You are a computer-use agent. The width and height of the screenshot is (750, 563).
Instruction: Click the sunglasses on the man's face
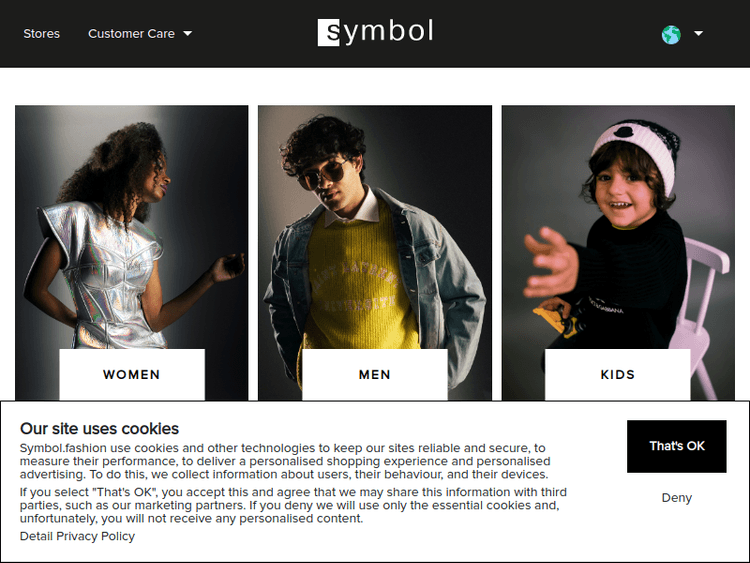[321, 175]
